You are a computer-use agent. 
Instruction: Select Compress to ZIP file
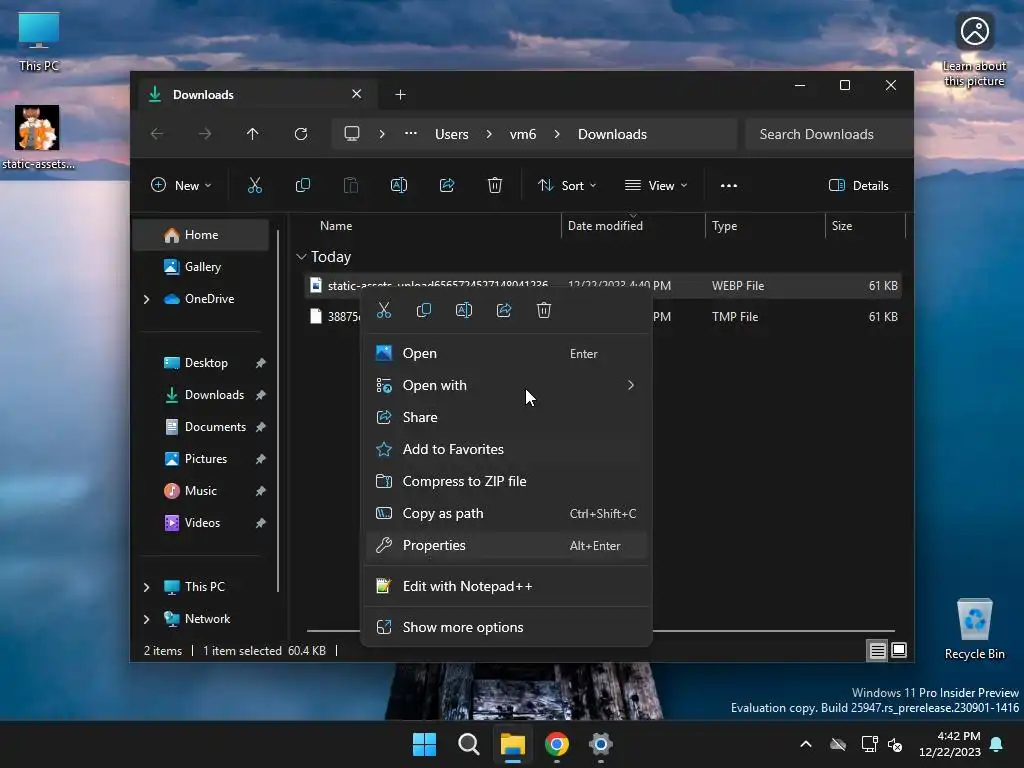[x=507, y=481]
